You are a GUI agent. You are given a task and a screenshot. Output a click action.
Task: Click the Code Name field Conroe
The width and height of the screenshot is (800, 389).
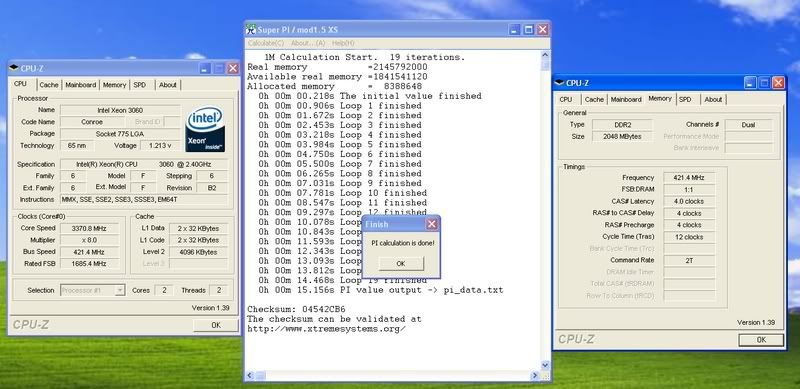92,122
